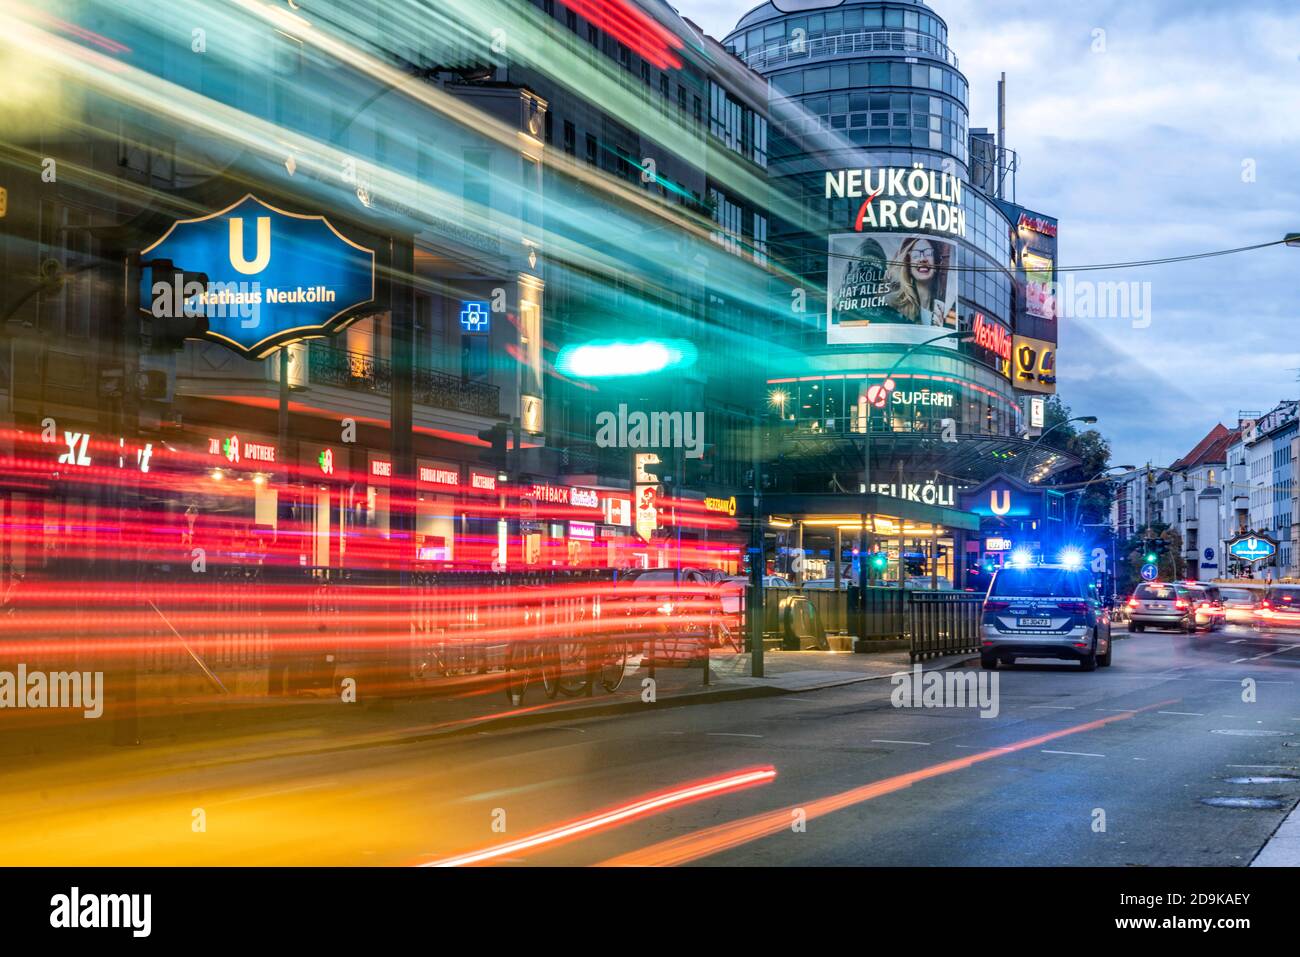Click the blue pharmacy cross sign

pyautogui.click(x=474, y=316)
